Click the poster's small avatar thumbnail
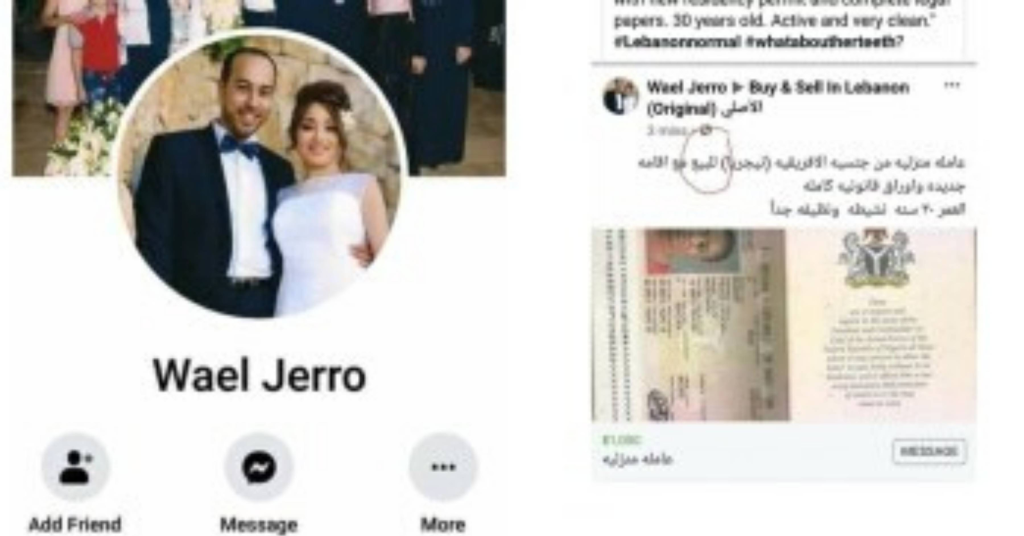 pyautogui.click(x=620, y=97)
